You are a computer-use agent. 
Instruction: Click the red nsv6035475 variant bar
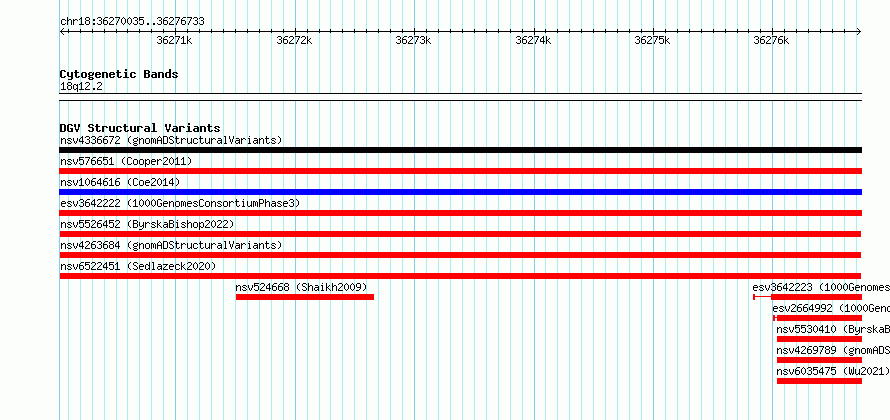tap(819, 381)
